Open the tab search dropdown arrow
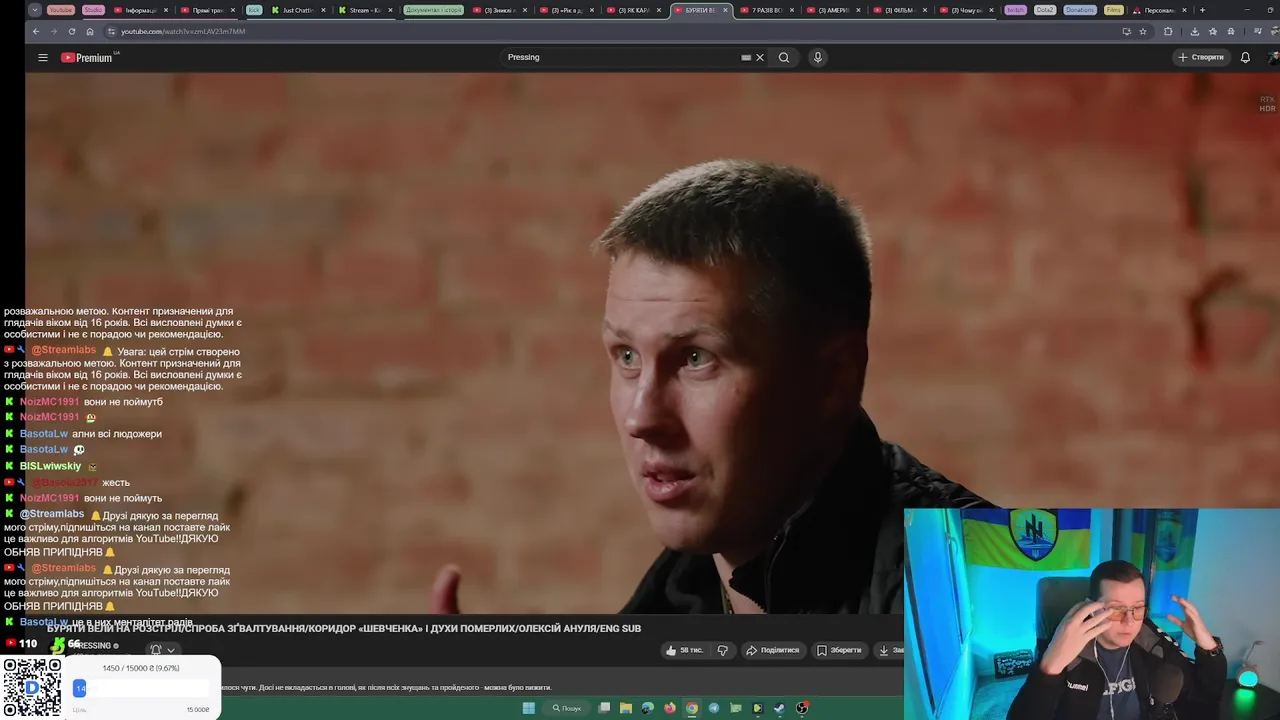The image size is (1280, 720). [x=35, y=10]
